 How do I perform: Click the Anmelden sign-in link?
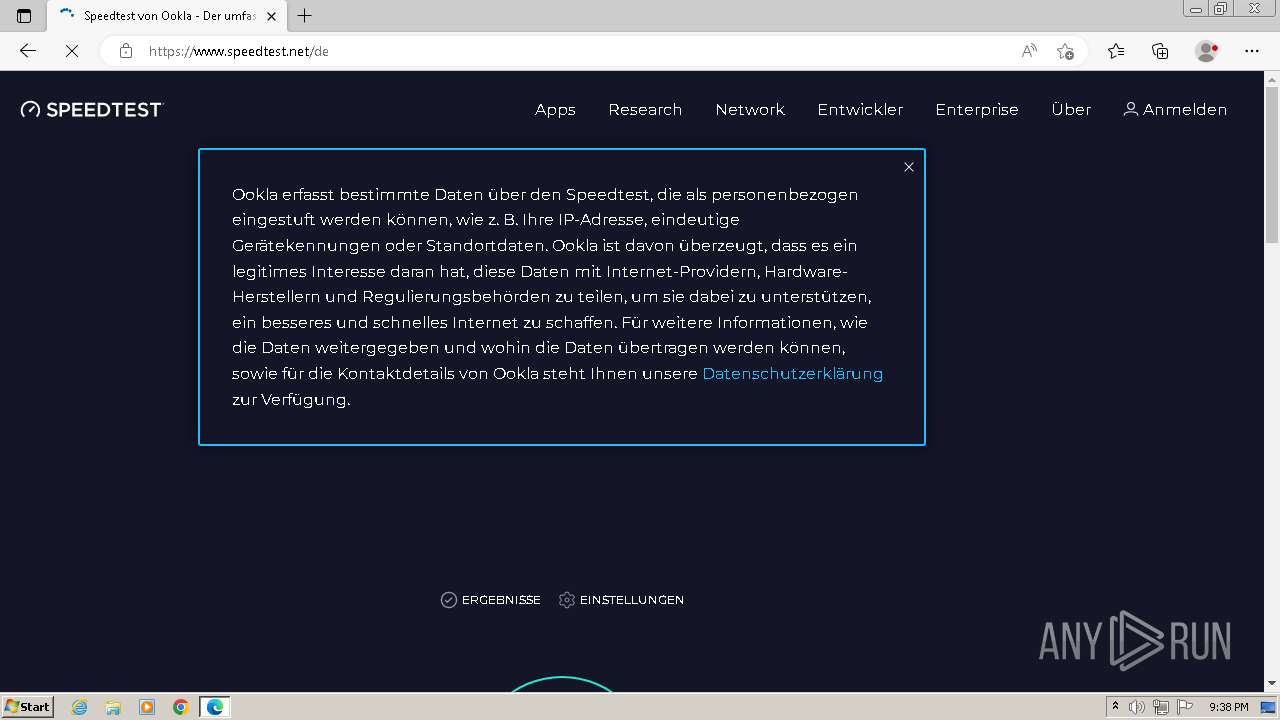pyautogui.click(x=1175, y=109)
